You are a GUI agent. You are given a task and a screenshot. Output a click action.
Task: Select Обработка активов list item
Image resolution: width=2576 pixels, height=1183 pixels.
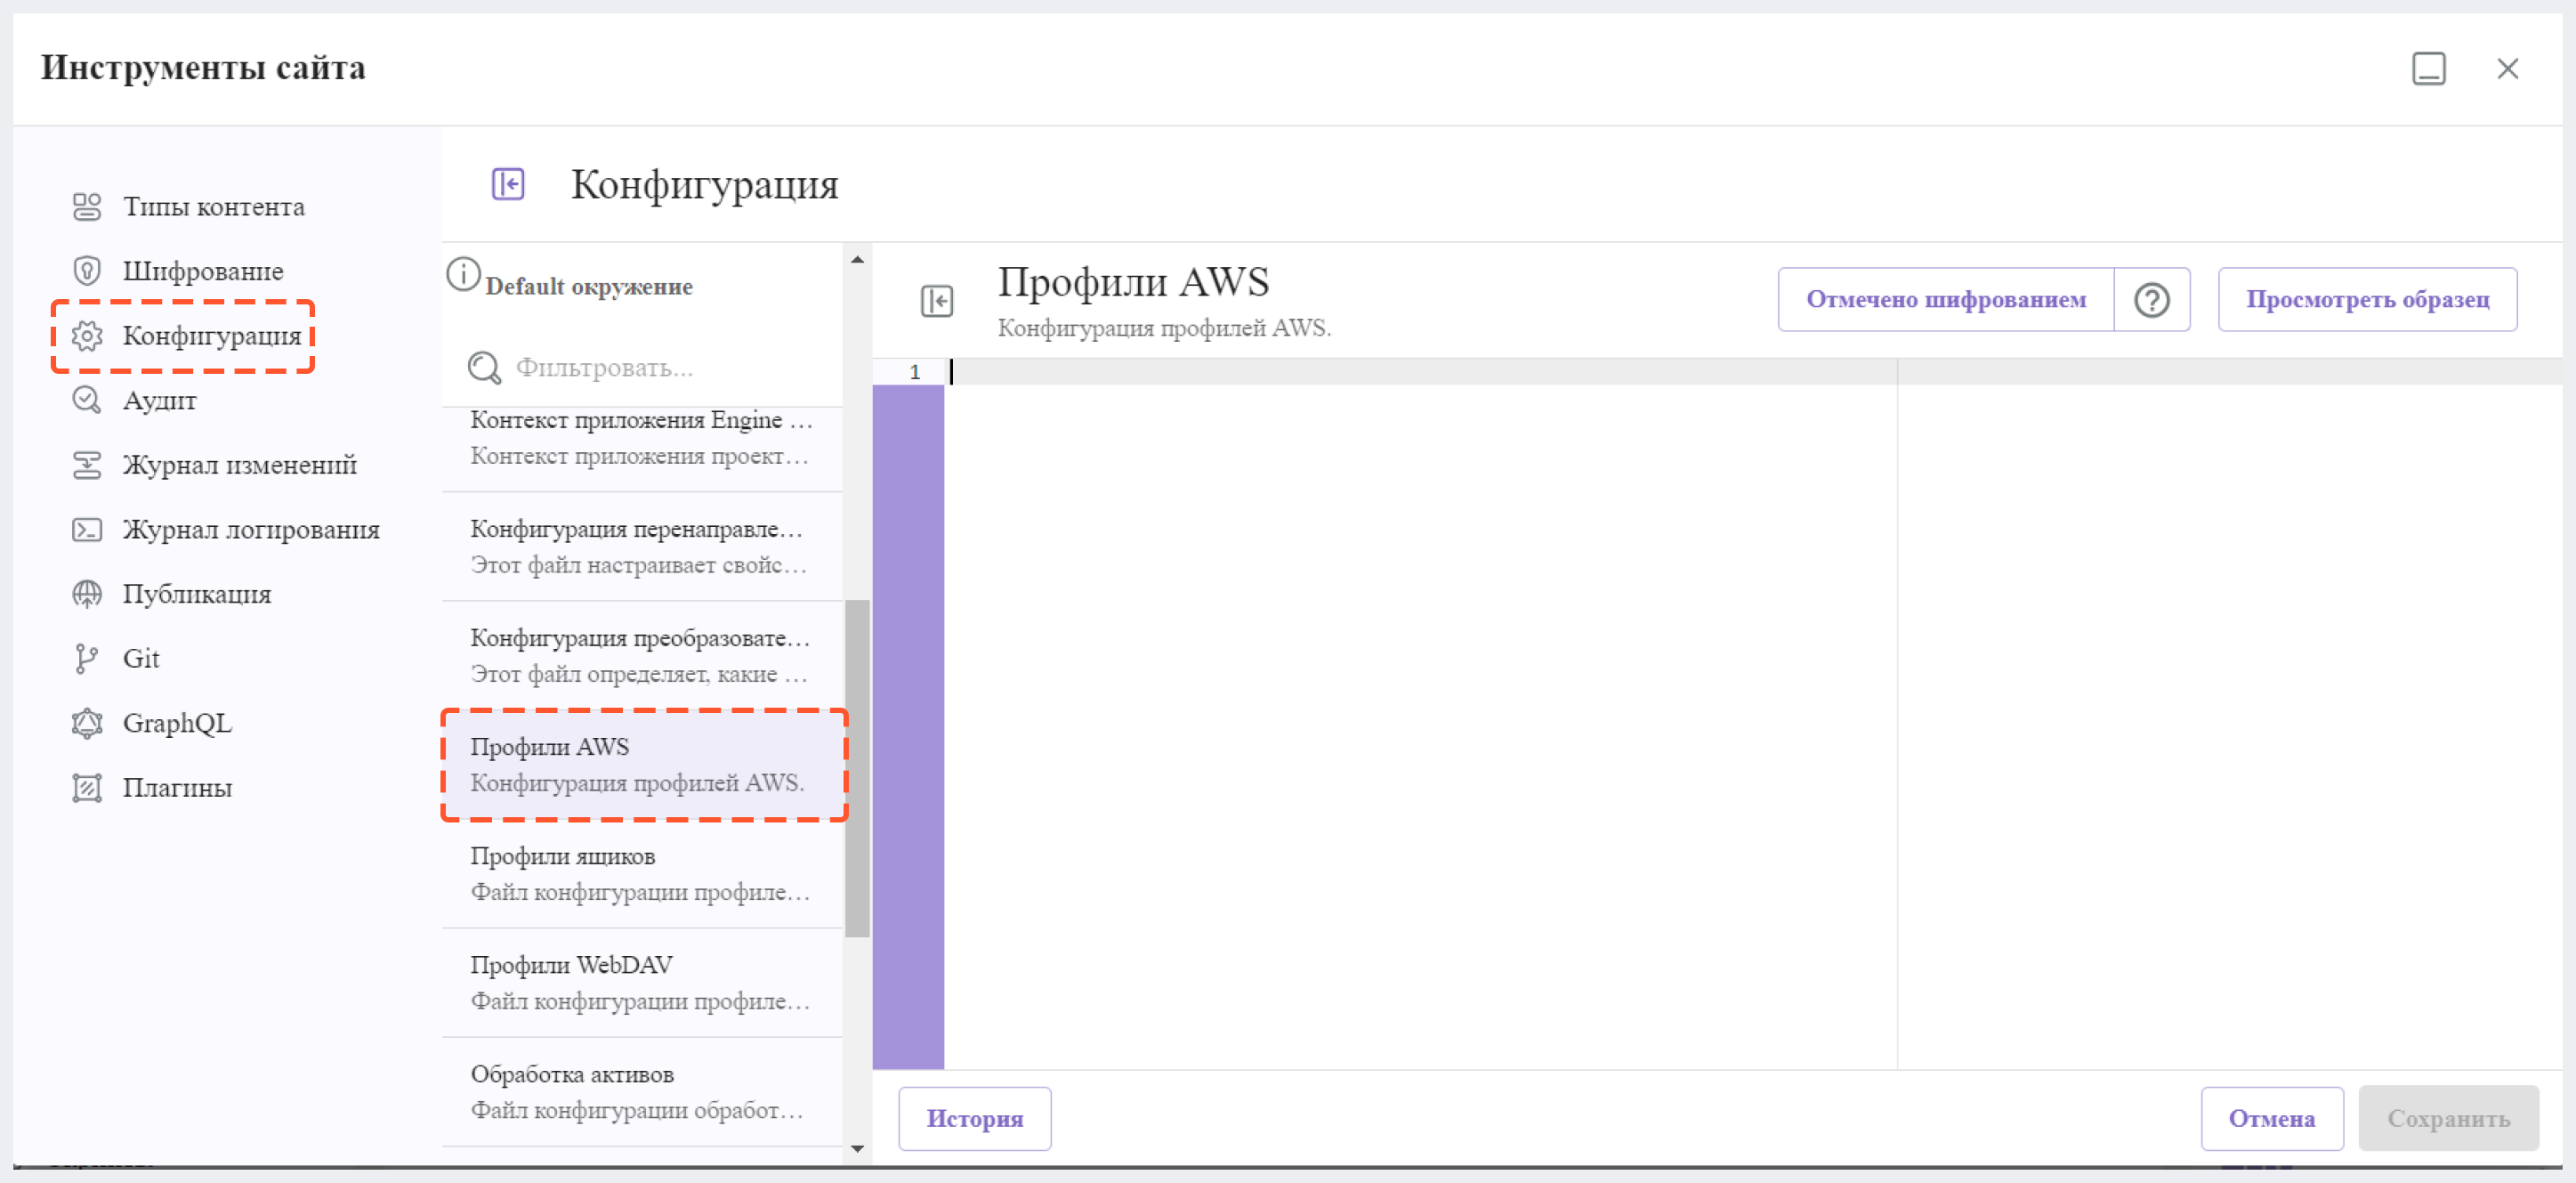pos(642,1092)
